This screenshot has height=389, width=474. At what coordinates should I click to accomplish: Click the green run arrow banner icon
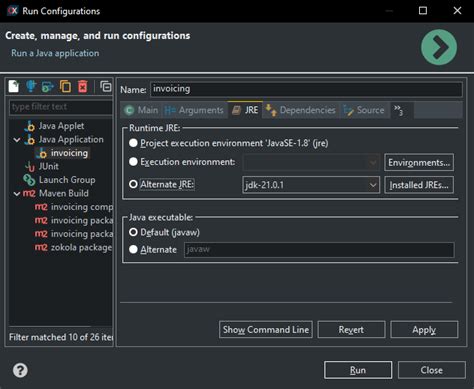pyautogui.click(x=439, y=47)
